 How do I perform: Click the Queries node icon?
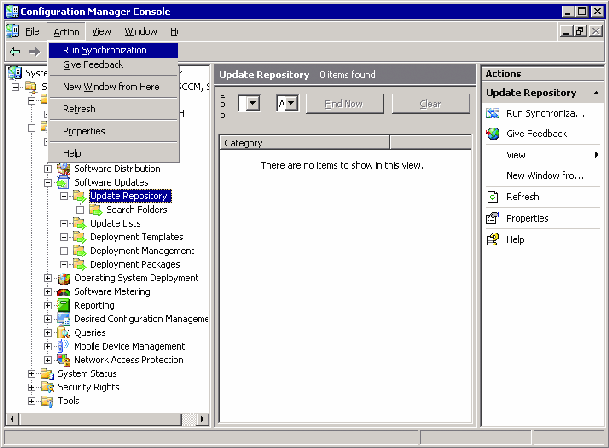point(63,333)
